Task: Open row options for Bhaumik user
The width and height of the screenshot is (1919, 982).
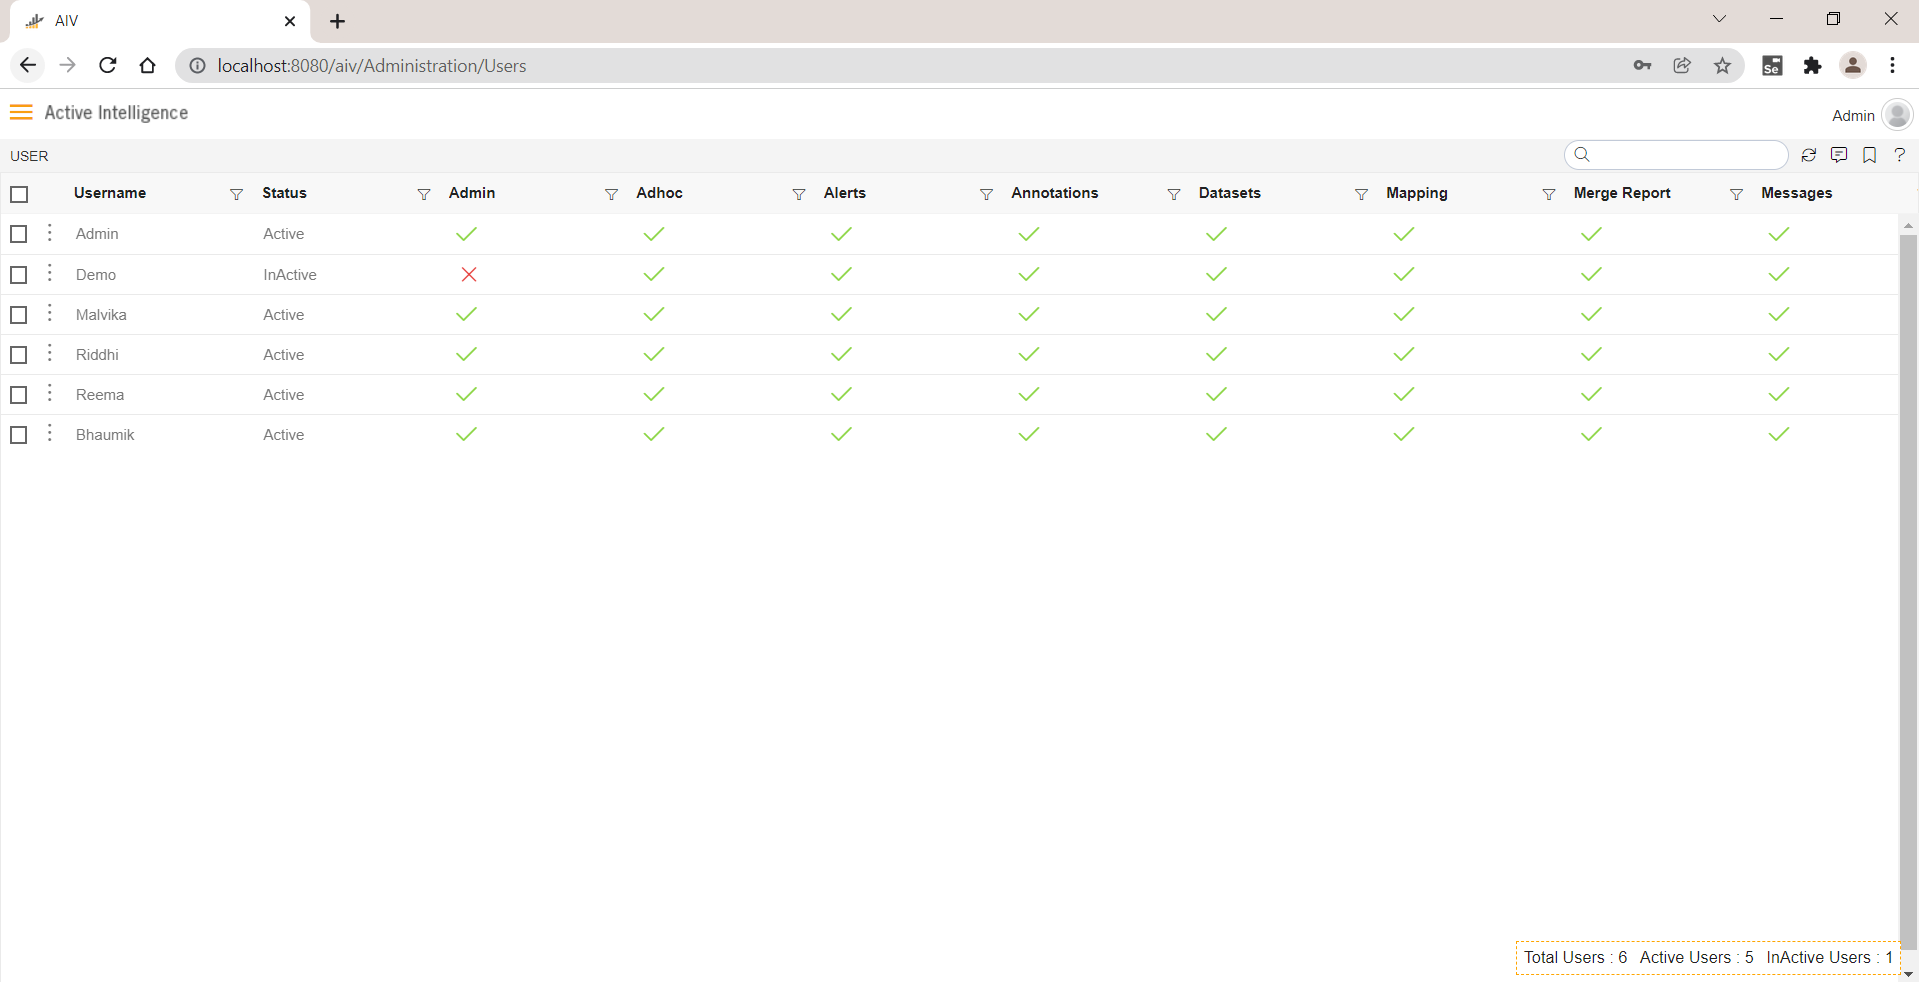Action: coord(50,433)
